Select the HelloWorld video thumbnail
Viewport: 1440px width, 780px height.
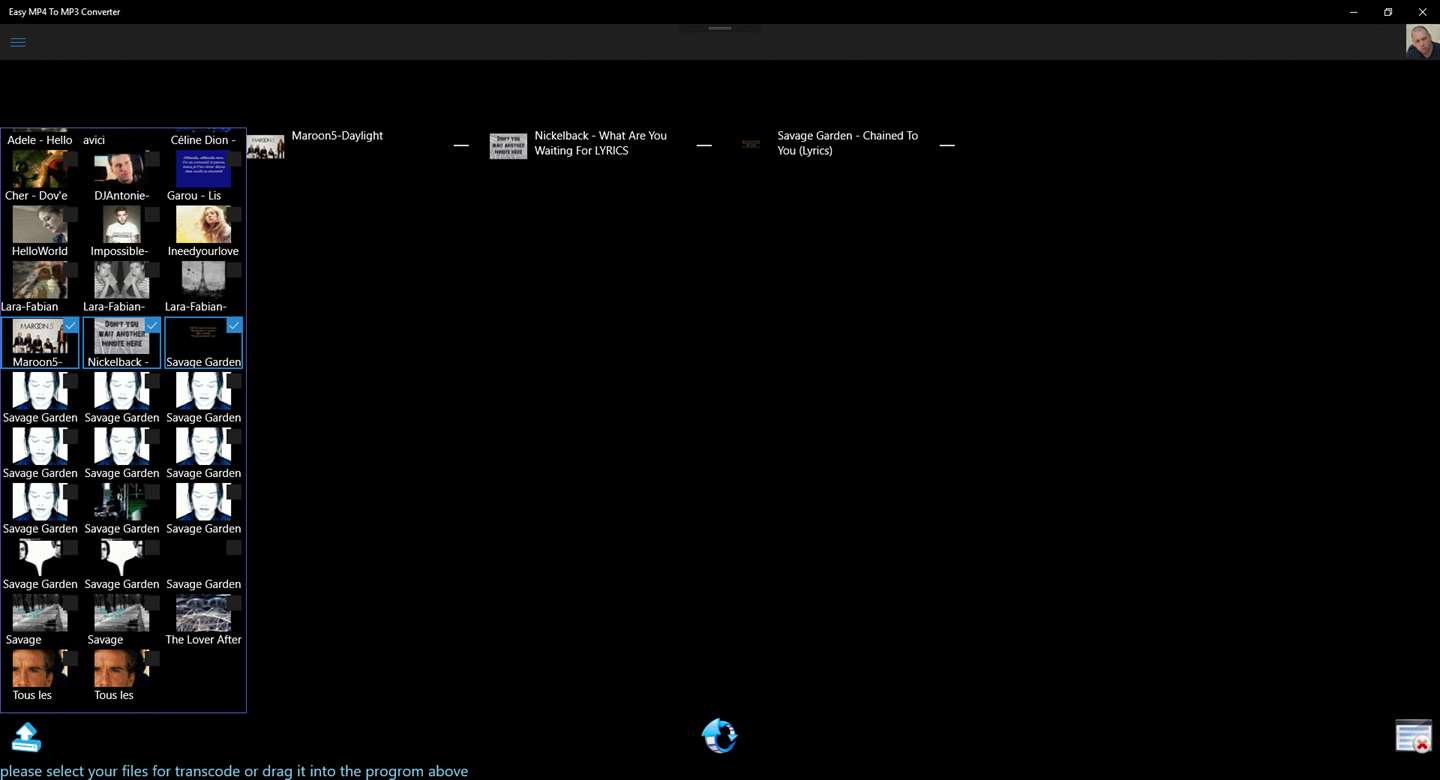[39, 224]
